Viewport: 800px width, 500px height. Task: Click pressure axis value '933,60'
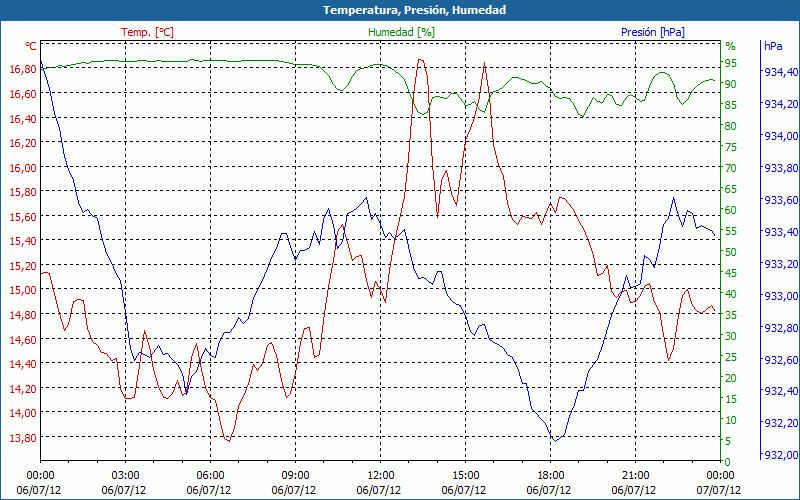(781, 200)
